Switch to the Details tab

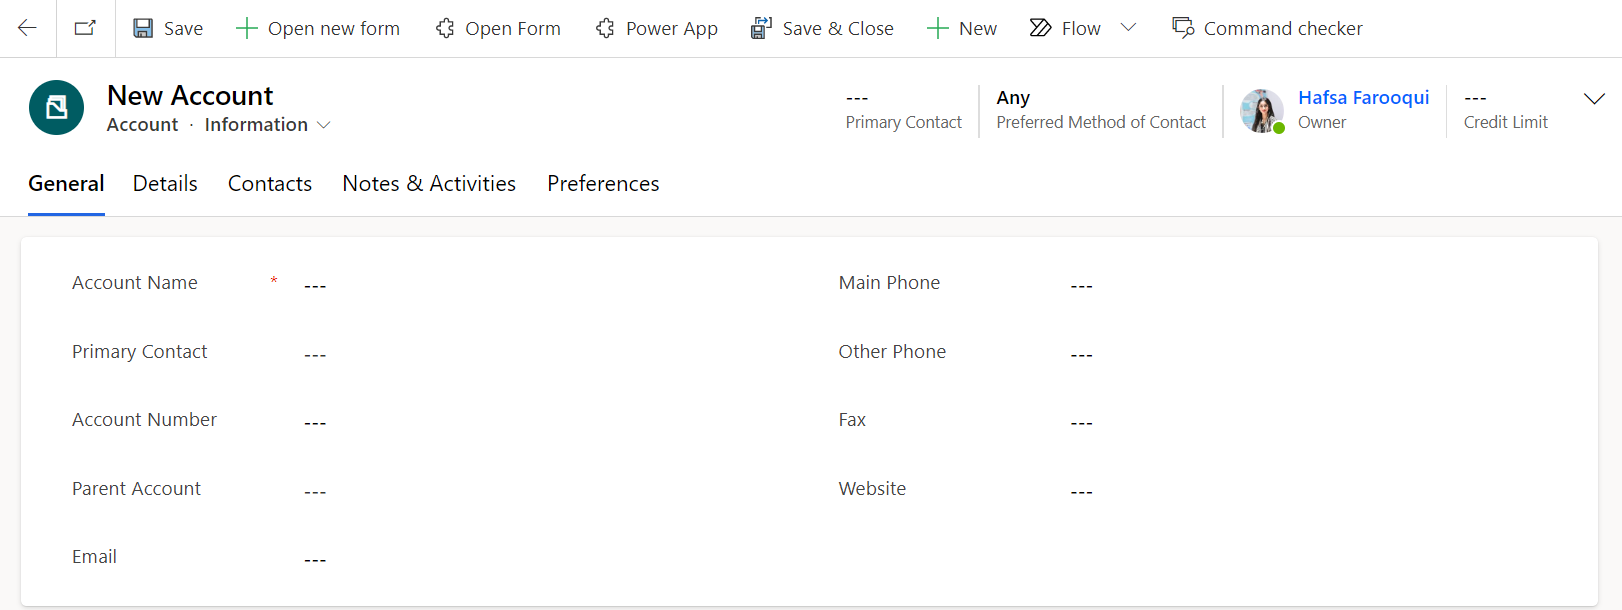point(164,183)
